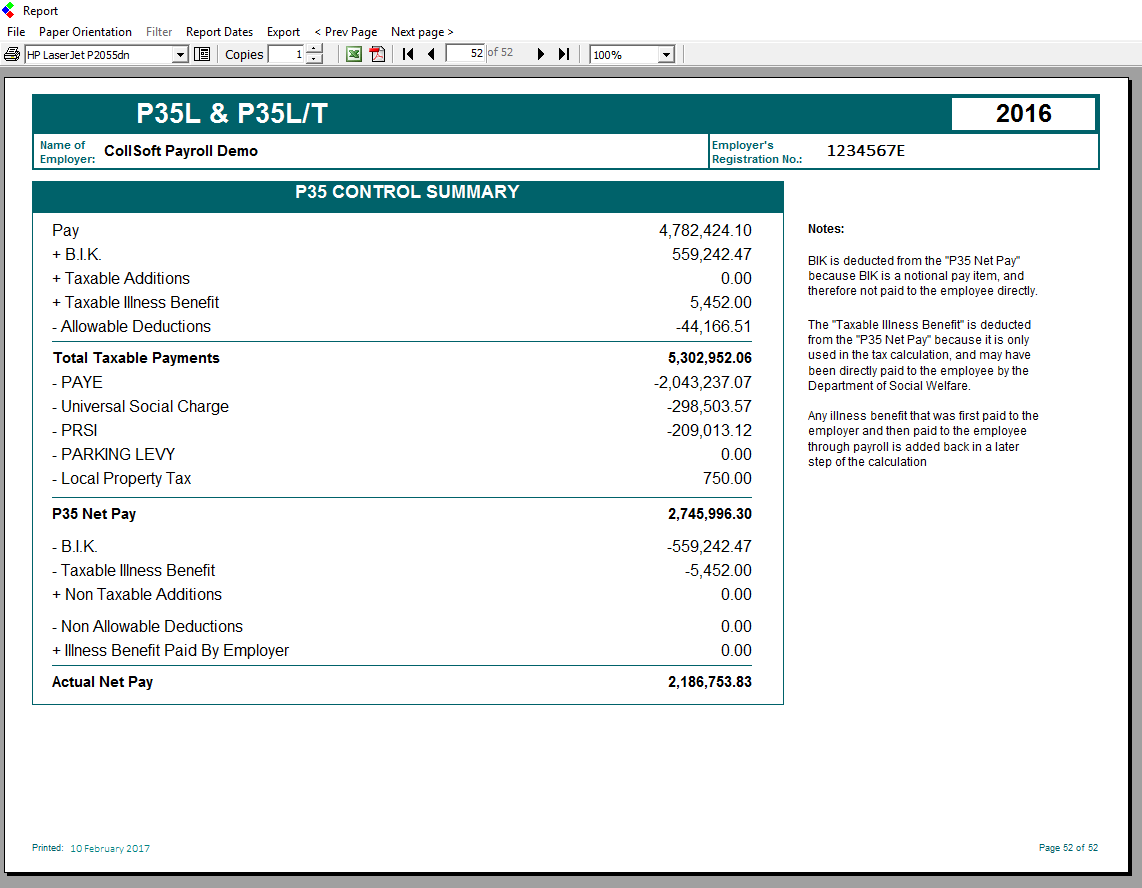
Task: Open the Export menu
Action: pos(283,32)
